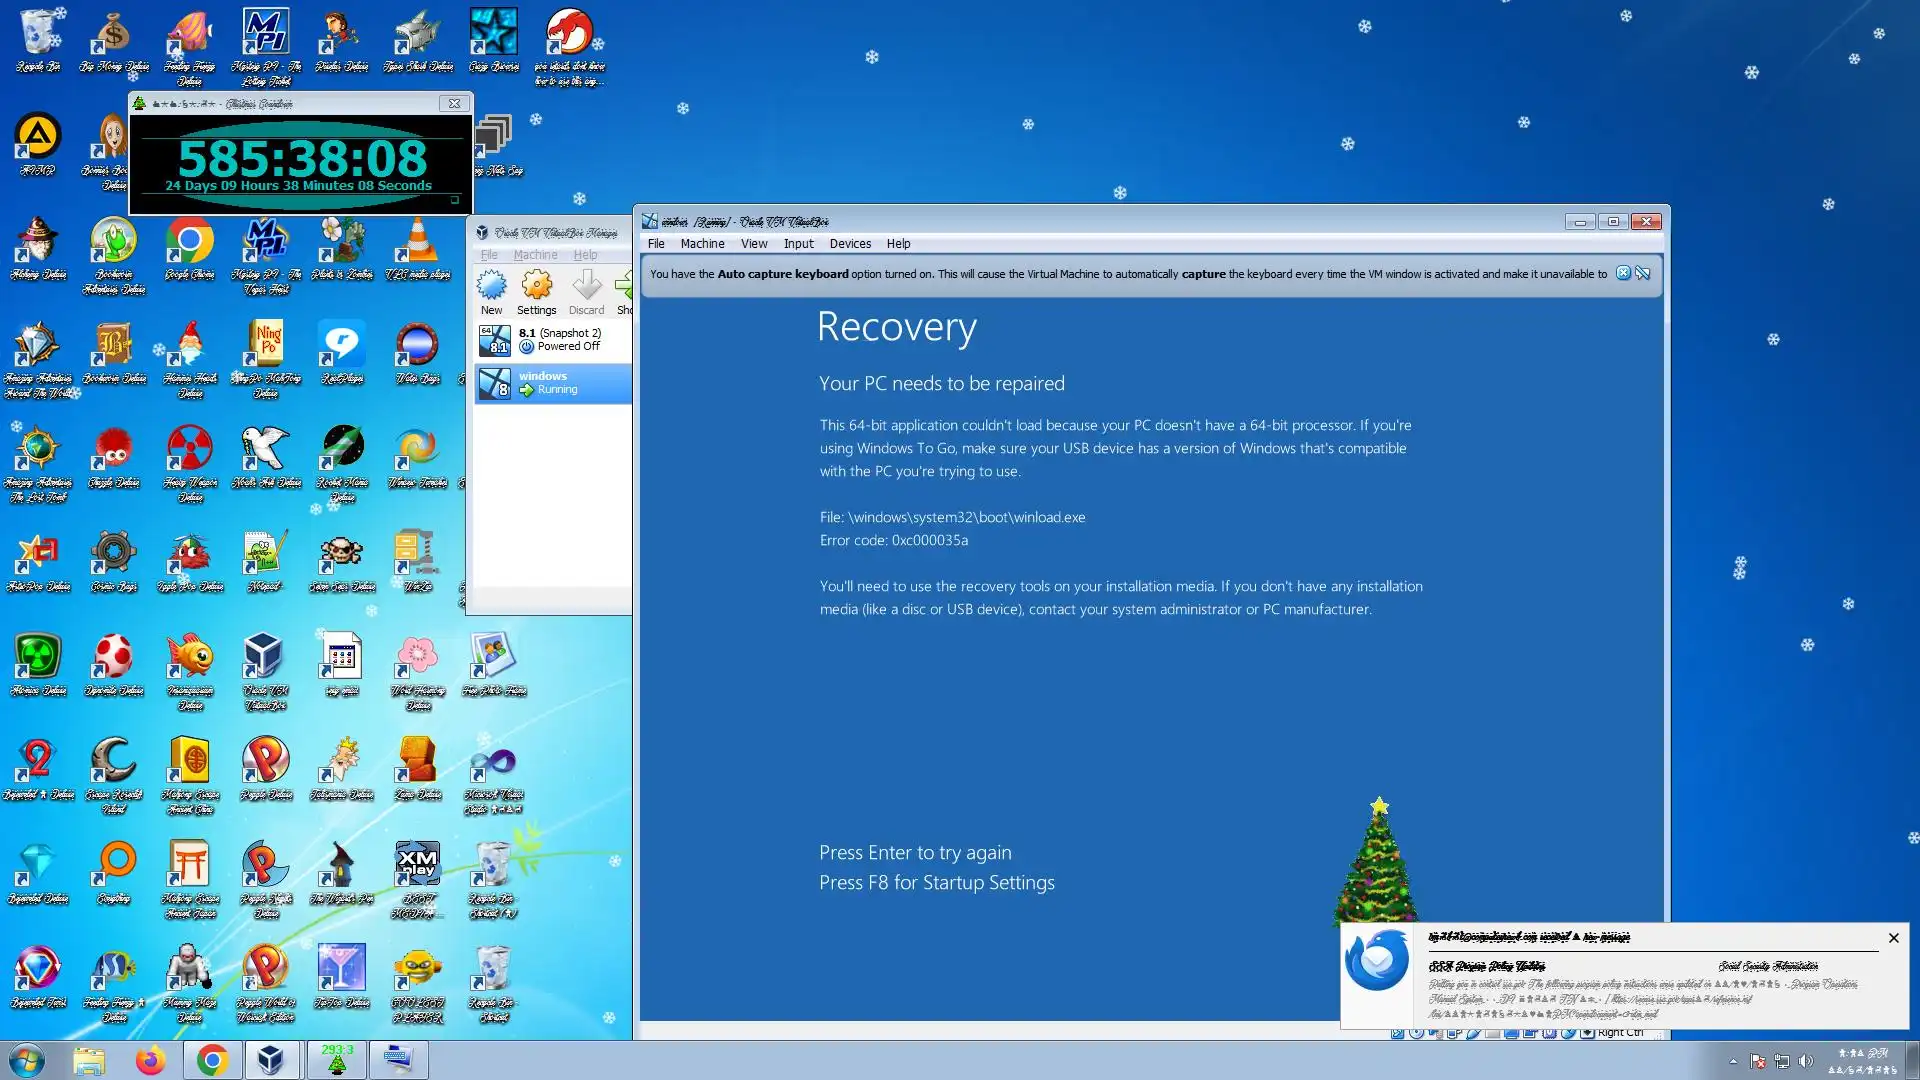The image size is (1920, 1080).
Task: Click the volume speaker tray icon
Action: pos(1805,1061)
